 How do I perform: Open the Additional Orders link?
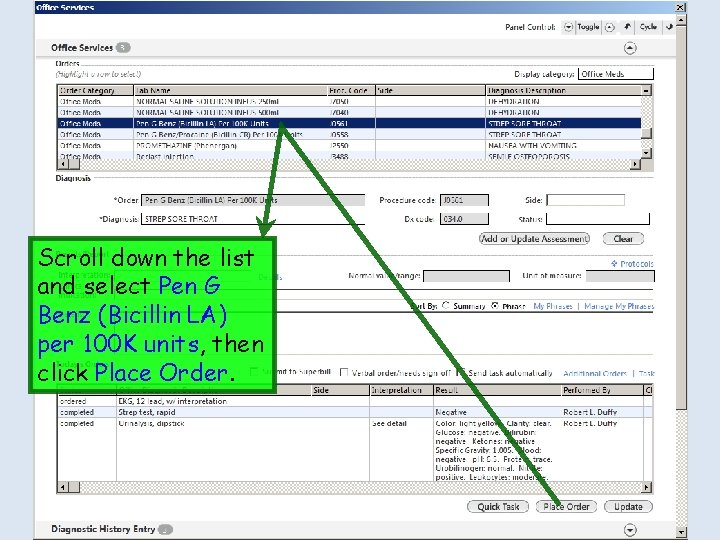point(595,373)
